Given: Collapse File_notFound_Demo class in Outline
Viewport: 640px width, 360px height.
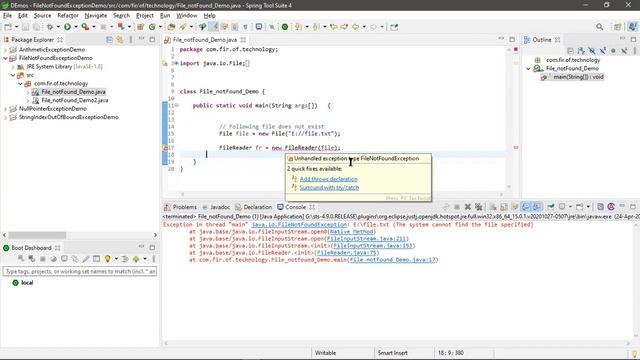Looking at the screenshot, I should 529,69.
